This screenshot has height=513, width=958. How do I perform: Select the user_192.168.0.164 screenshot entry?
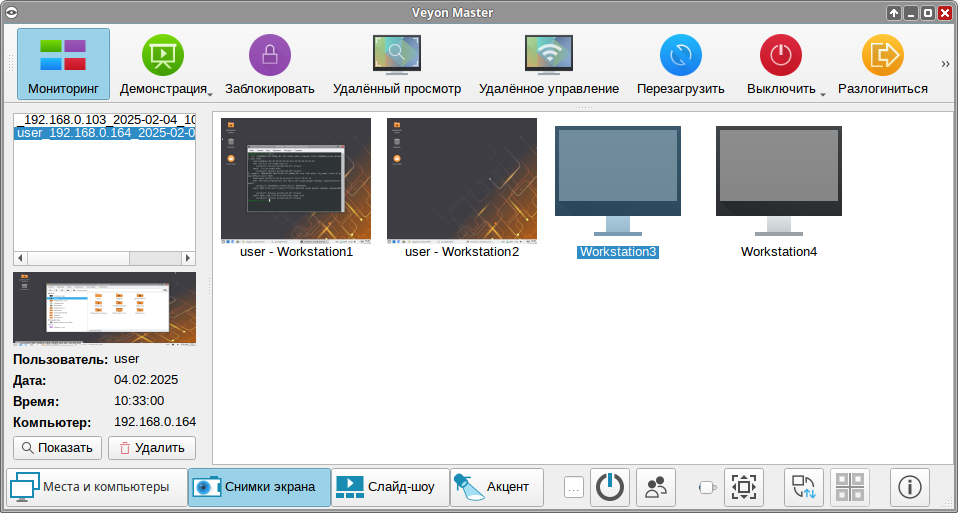[x=104, y=133]
